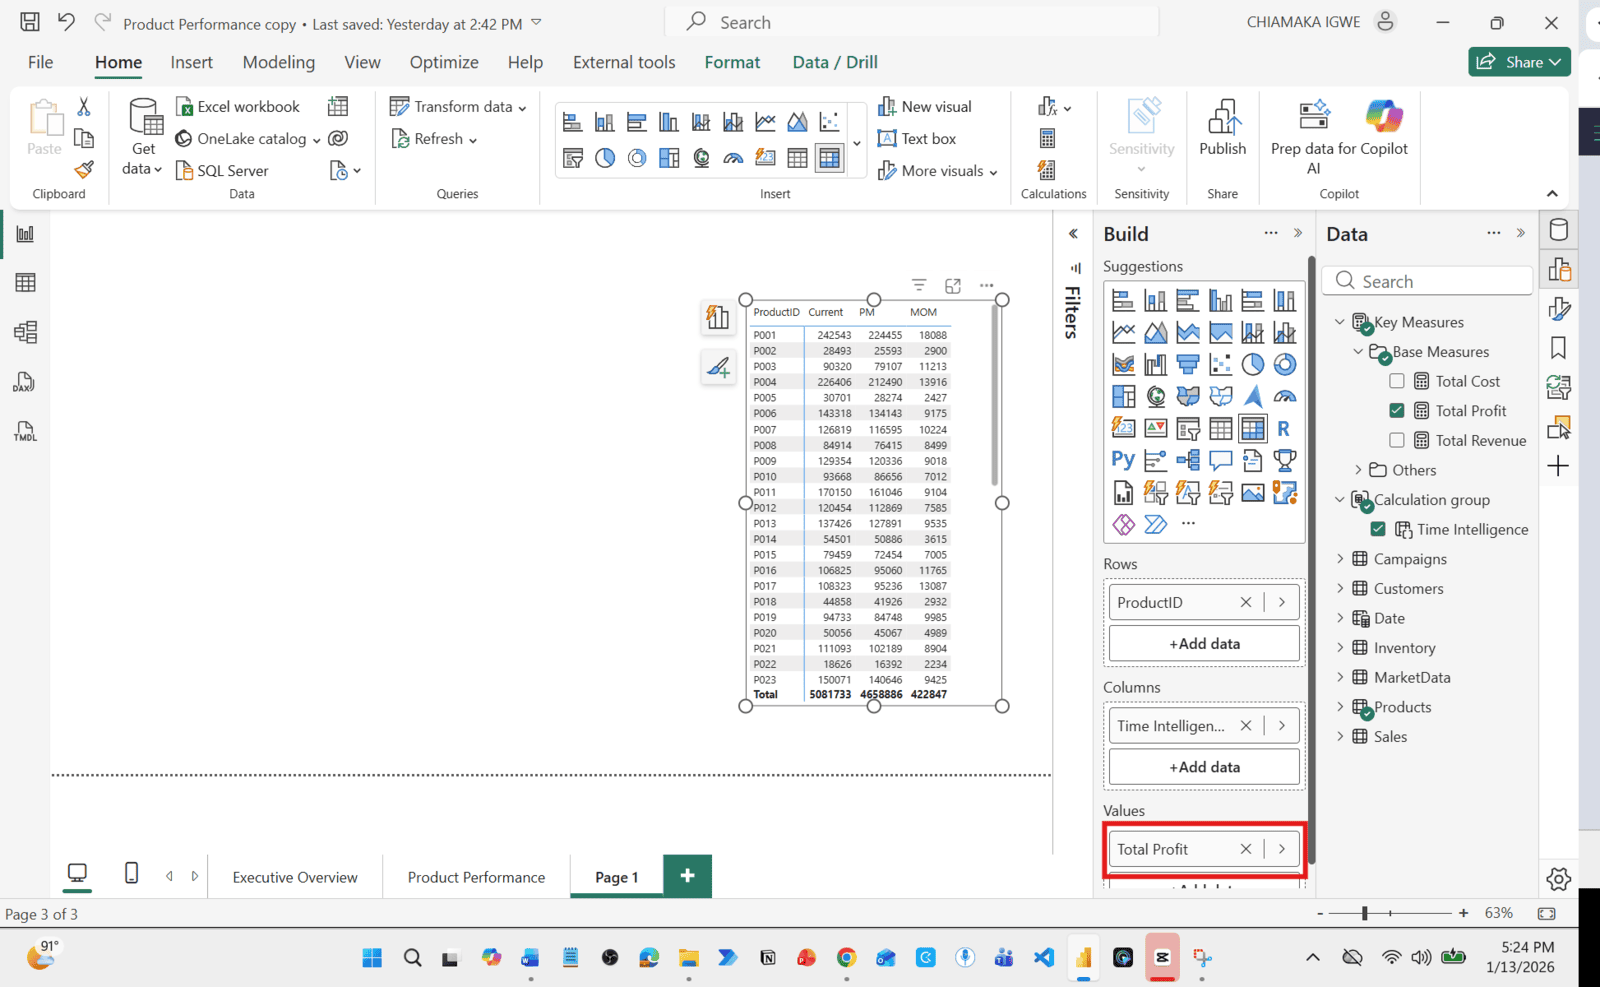Expand the Others folder
The width and height of the screenshot is (1600, 987).
pyautogui.click(x=1358, y=470)
